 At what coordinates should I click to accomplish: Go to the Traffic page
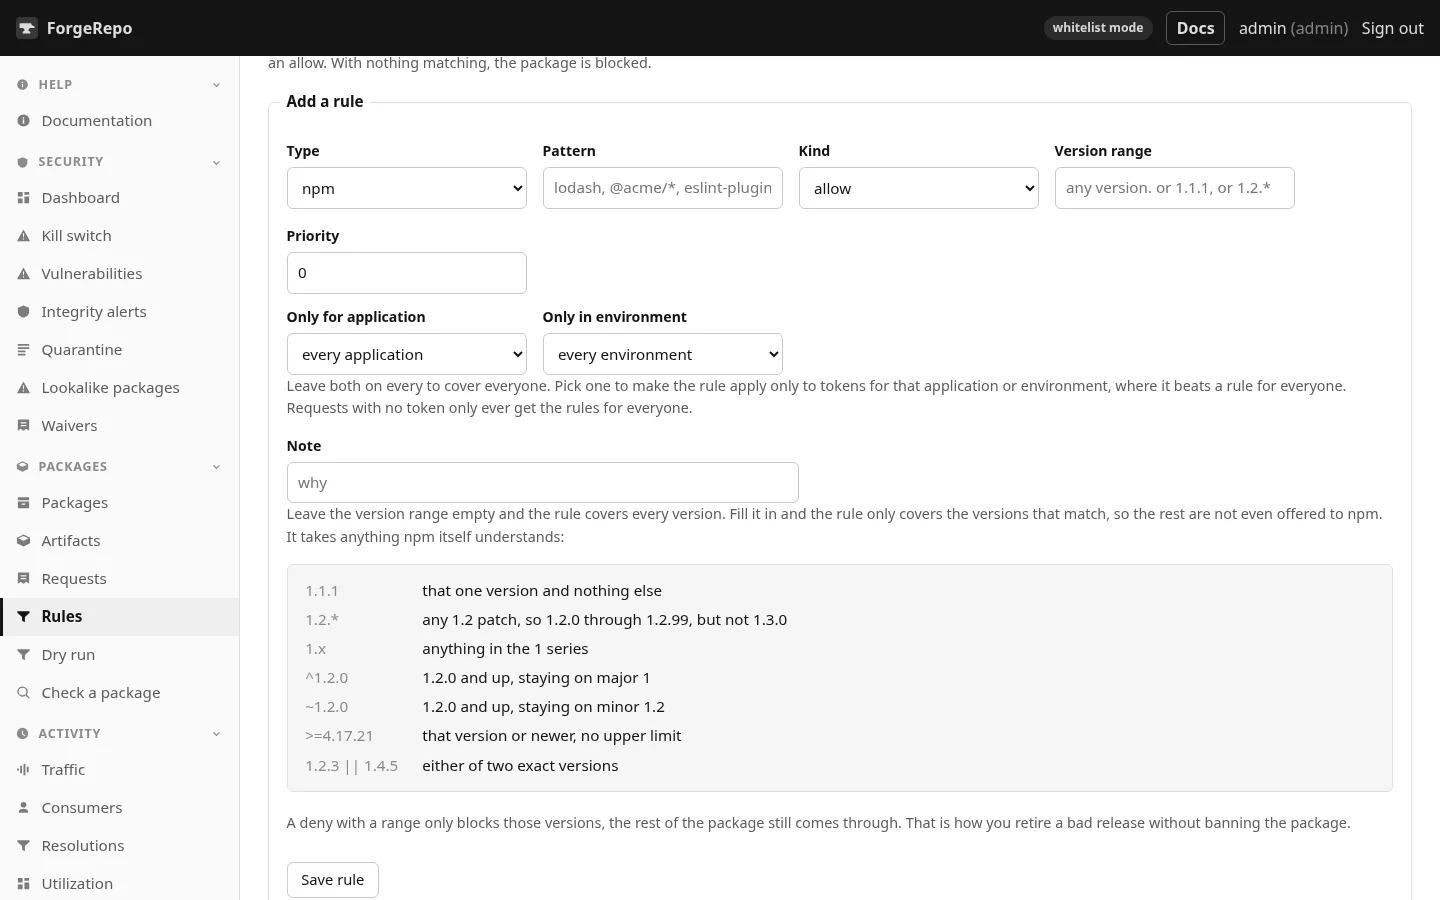tap(120, 770)
